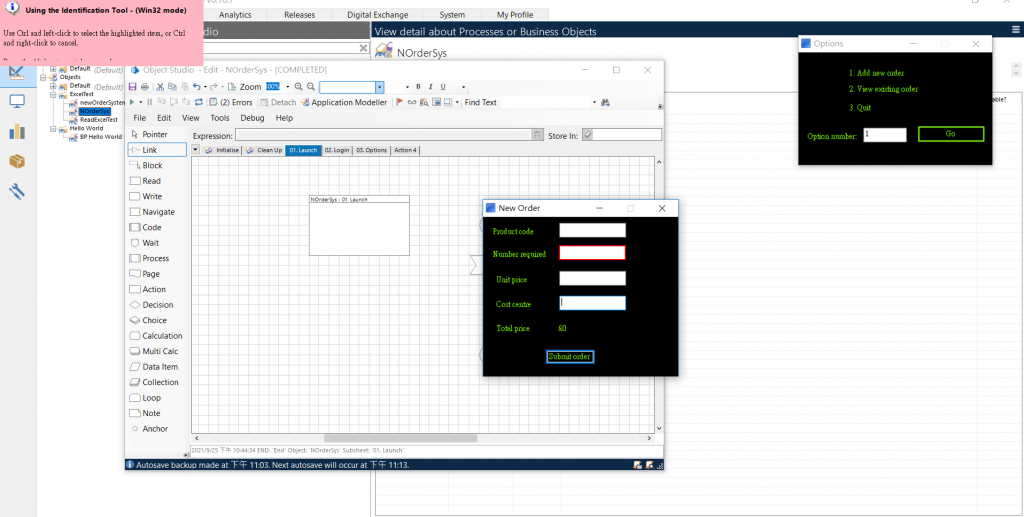Collapse the Objects tree node

tap(44, 77)
